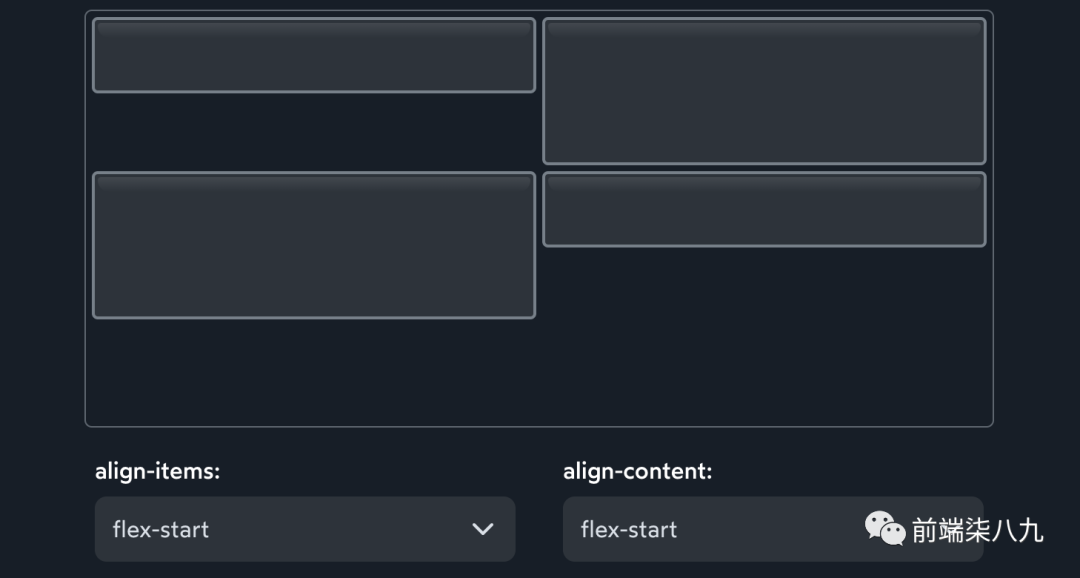The width and height of the screenshot is (1080, 578).
Task: Click the chevron arrow on align-items select
Action: click(x=483, y=529)
